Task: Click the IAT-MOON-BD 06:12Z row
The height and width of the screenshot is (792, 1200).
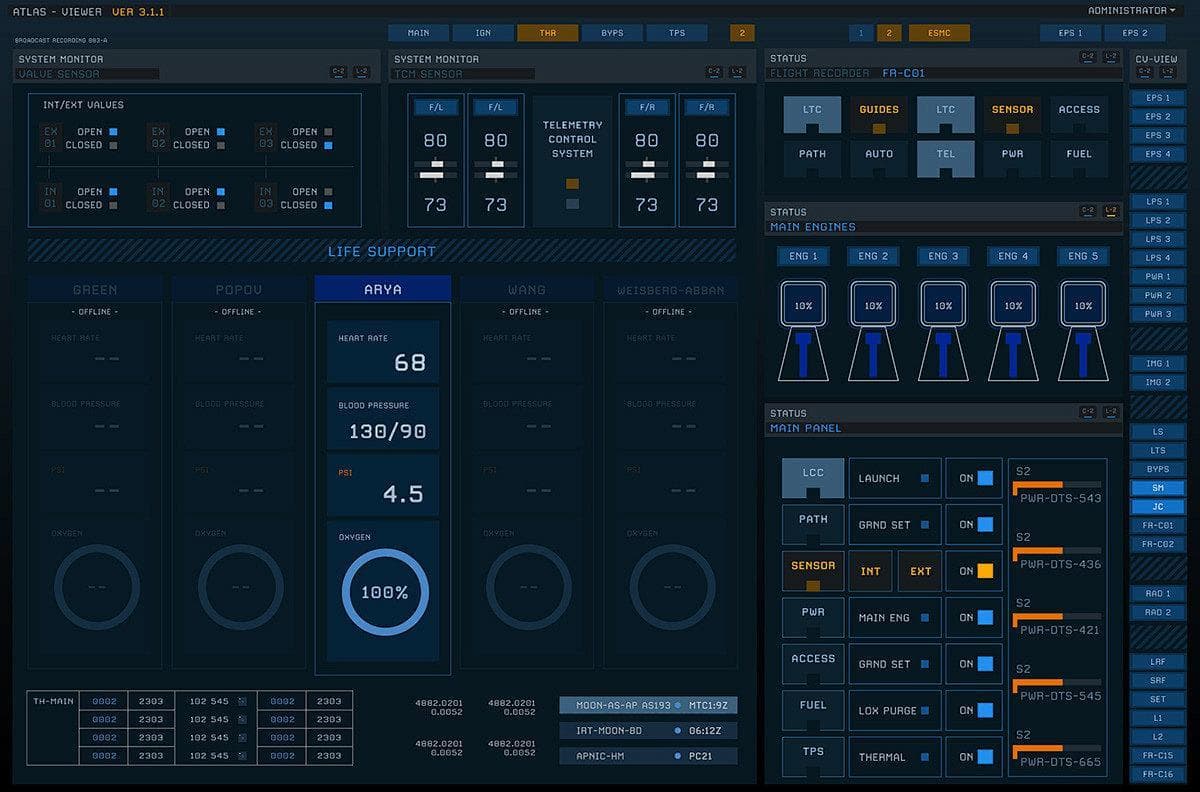Action: pyautogui.click(x=648, y=730)
